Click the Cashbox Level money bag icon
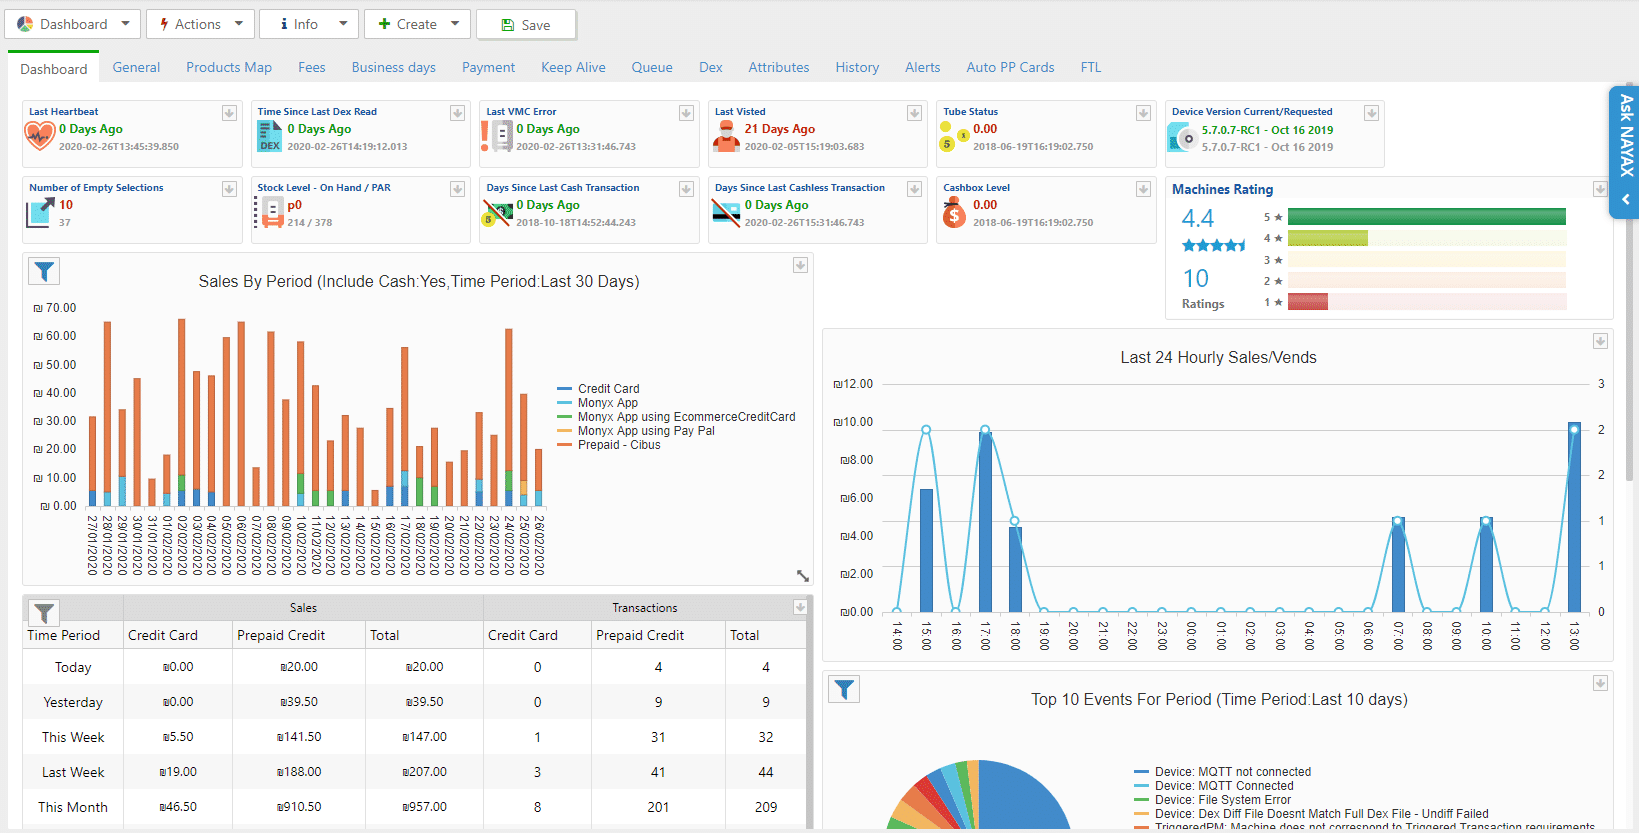1639x833 pixels. coord(954,212)
